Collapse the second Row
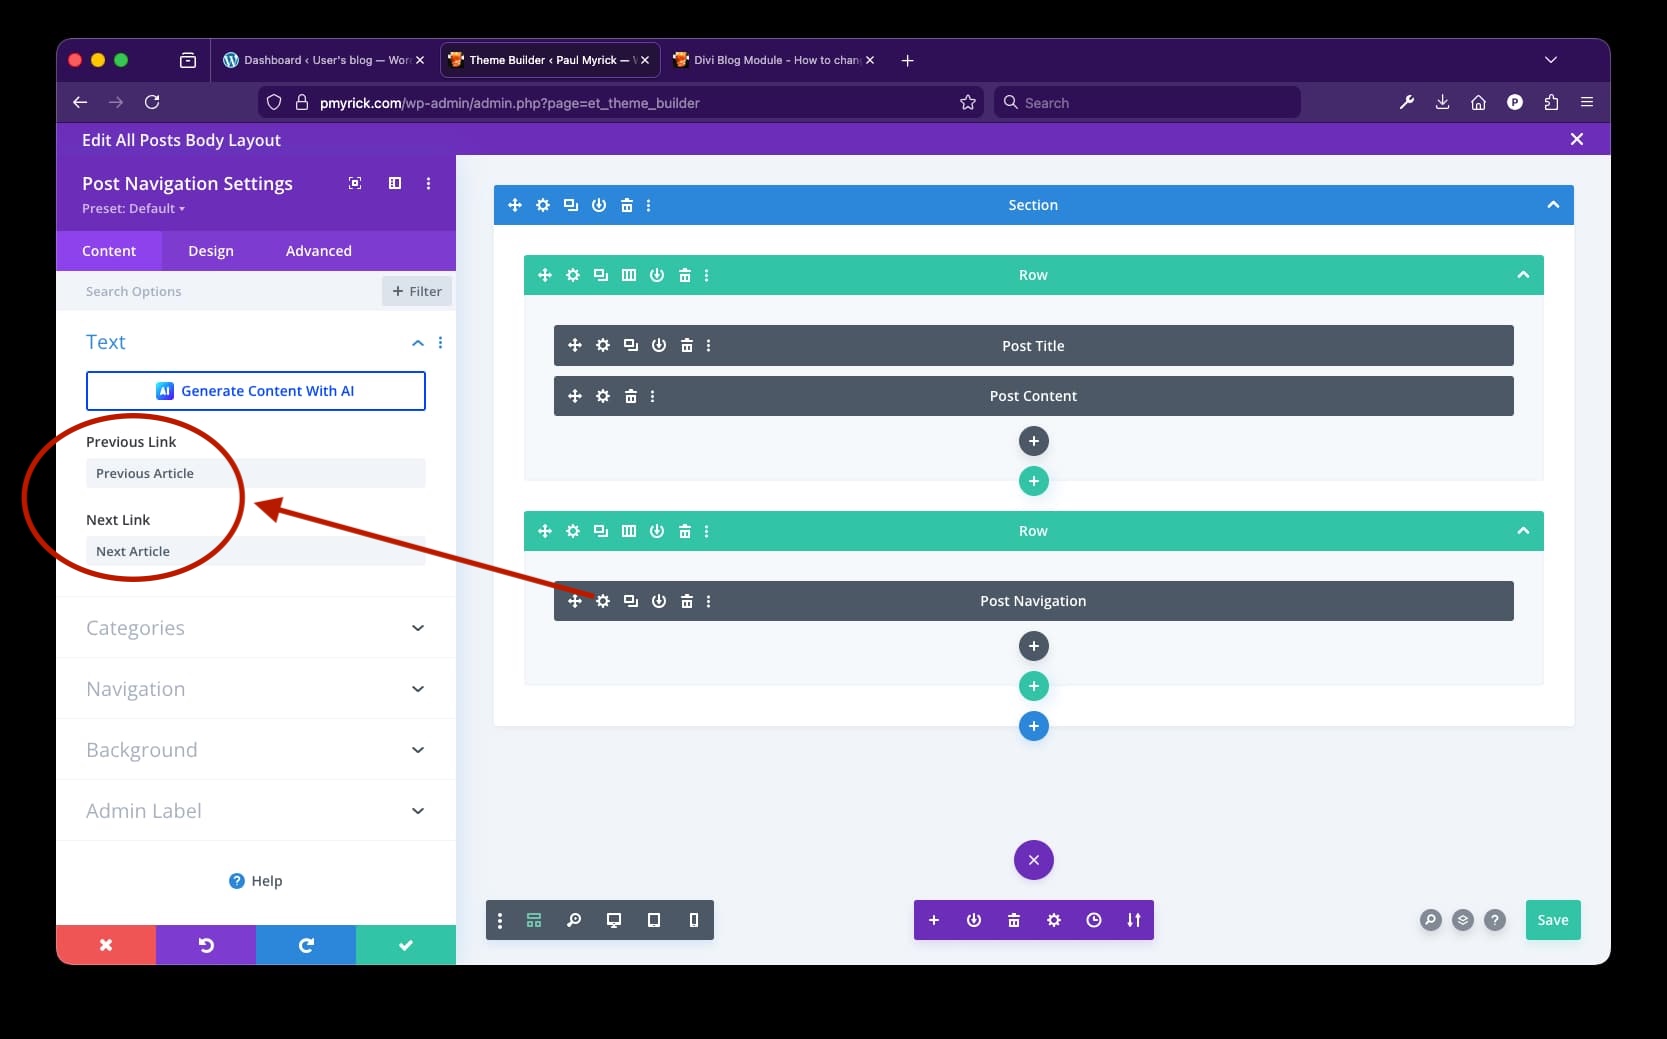 1523,531
